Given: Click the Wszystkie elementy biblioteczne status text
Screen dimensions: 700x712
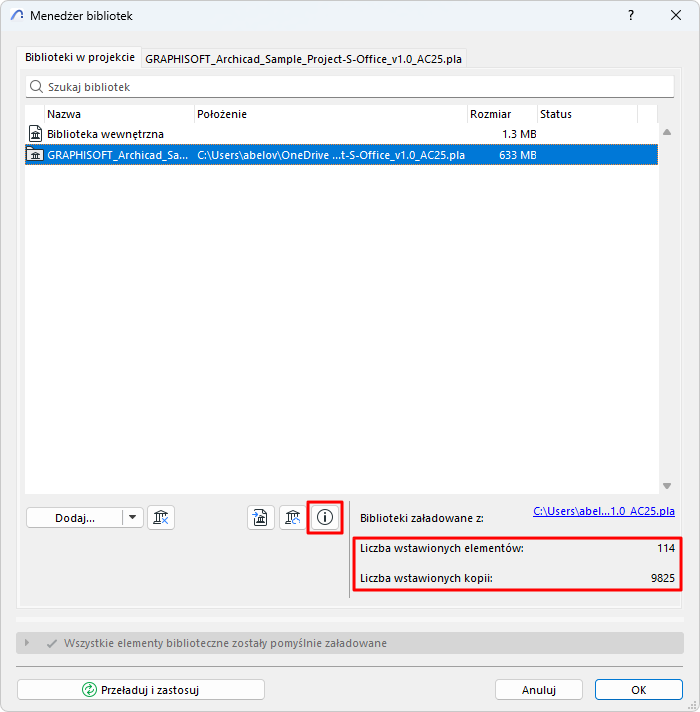Looking at the screenshot, I should pyautogui.click(x=225, y=643).
